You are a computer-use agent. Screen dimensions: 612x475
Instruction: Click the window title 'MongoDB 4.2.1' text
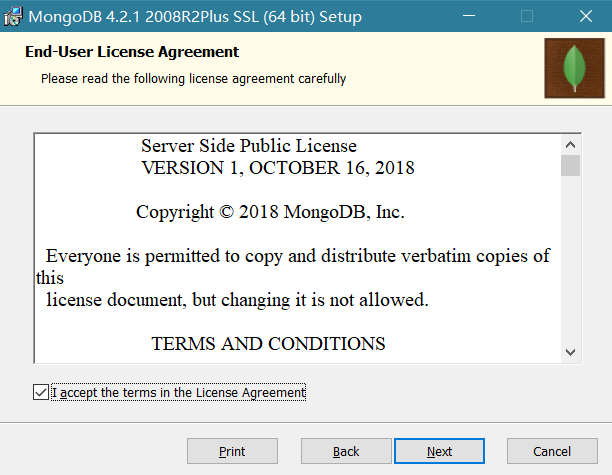pos(195,17)
